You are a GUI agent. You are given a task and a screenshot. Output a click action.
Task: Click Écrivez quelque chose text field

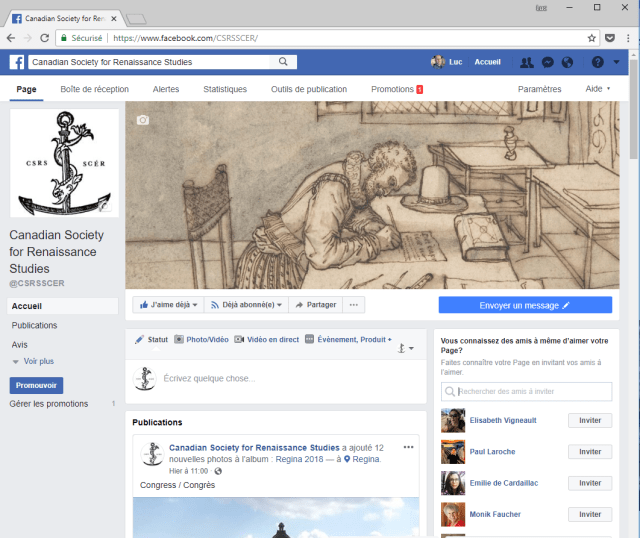tap(209, 378)
